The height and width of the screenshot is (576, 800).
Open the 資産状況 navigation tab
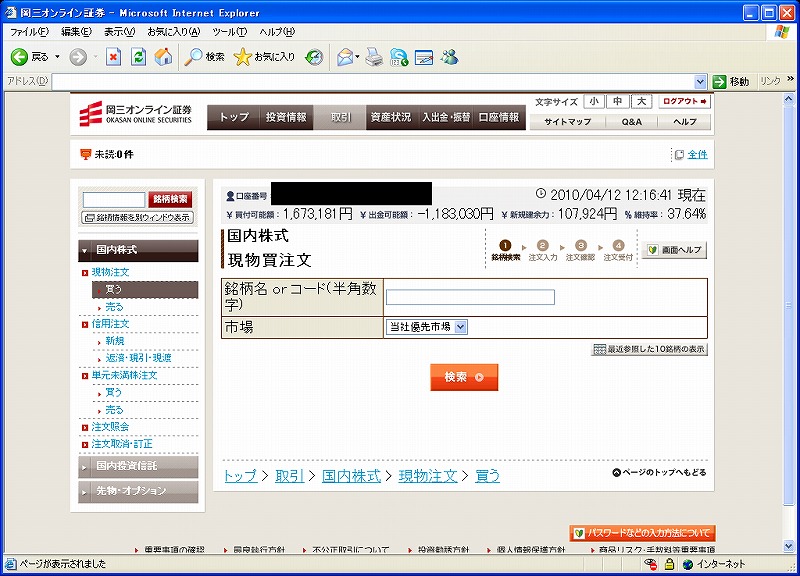[x=390, y=117]
